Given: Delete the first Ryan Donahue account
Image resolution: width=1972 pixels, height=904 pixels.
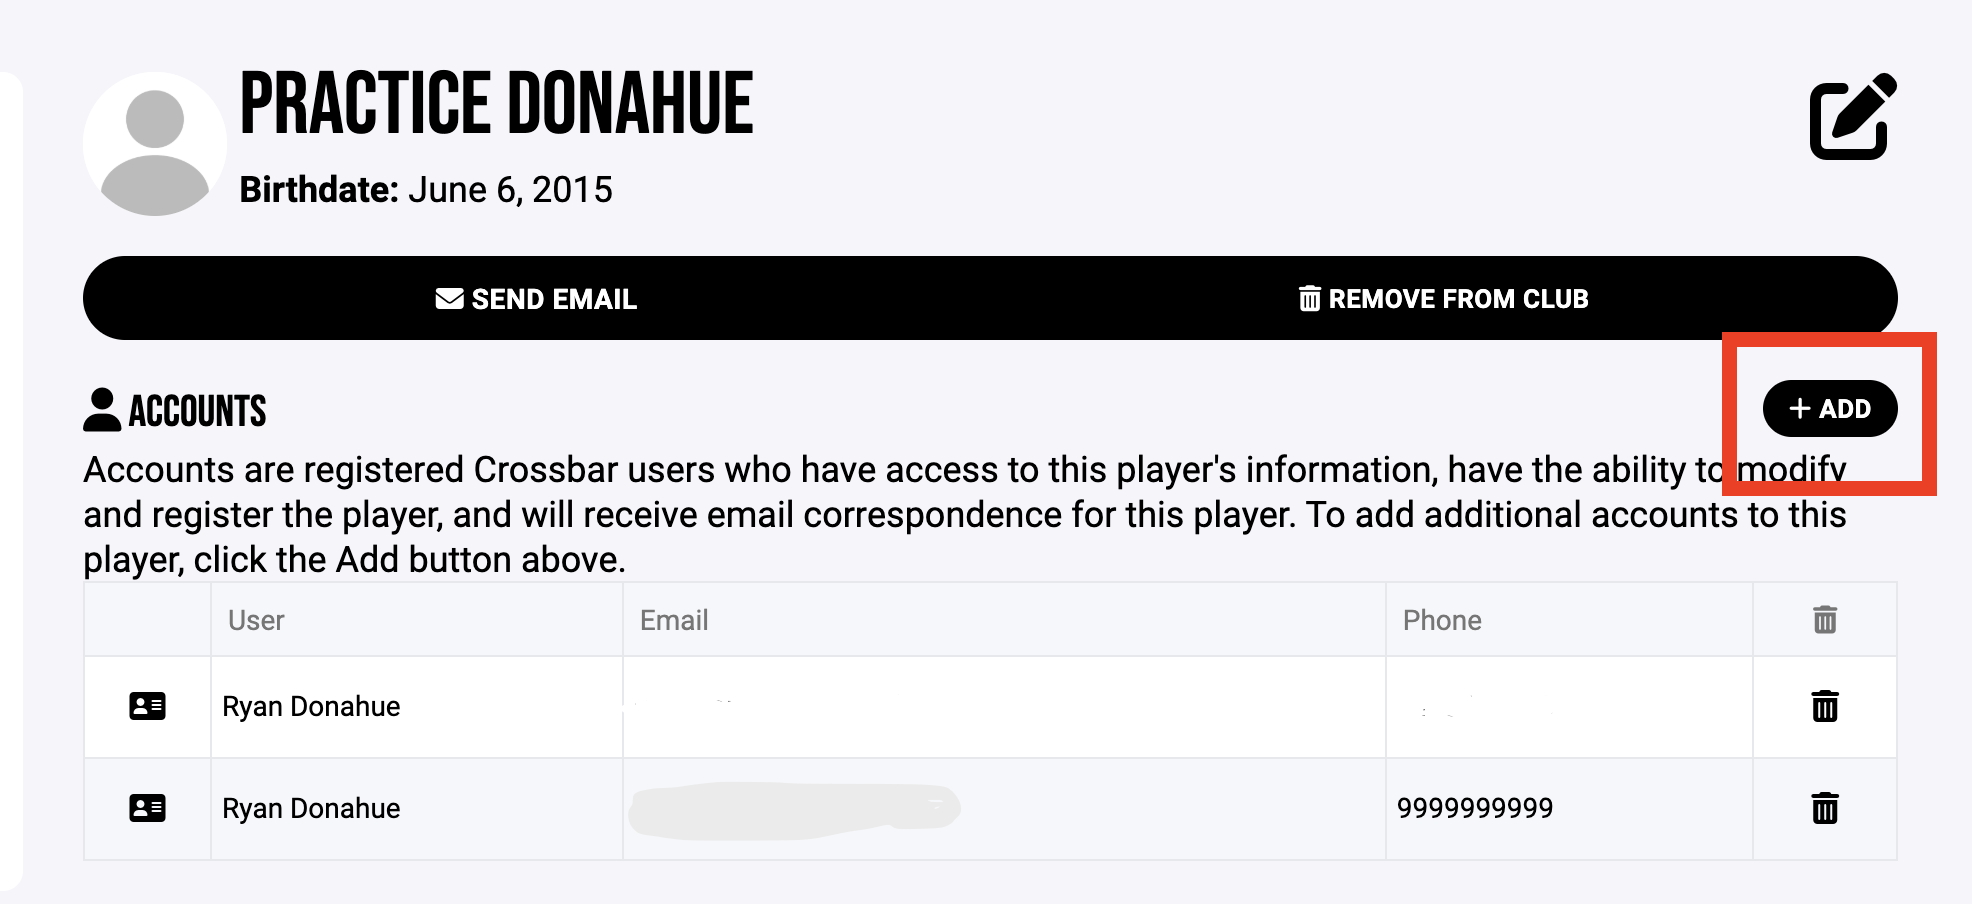Looking at the screenshot, I should [1824, 707].
